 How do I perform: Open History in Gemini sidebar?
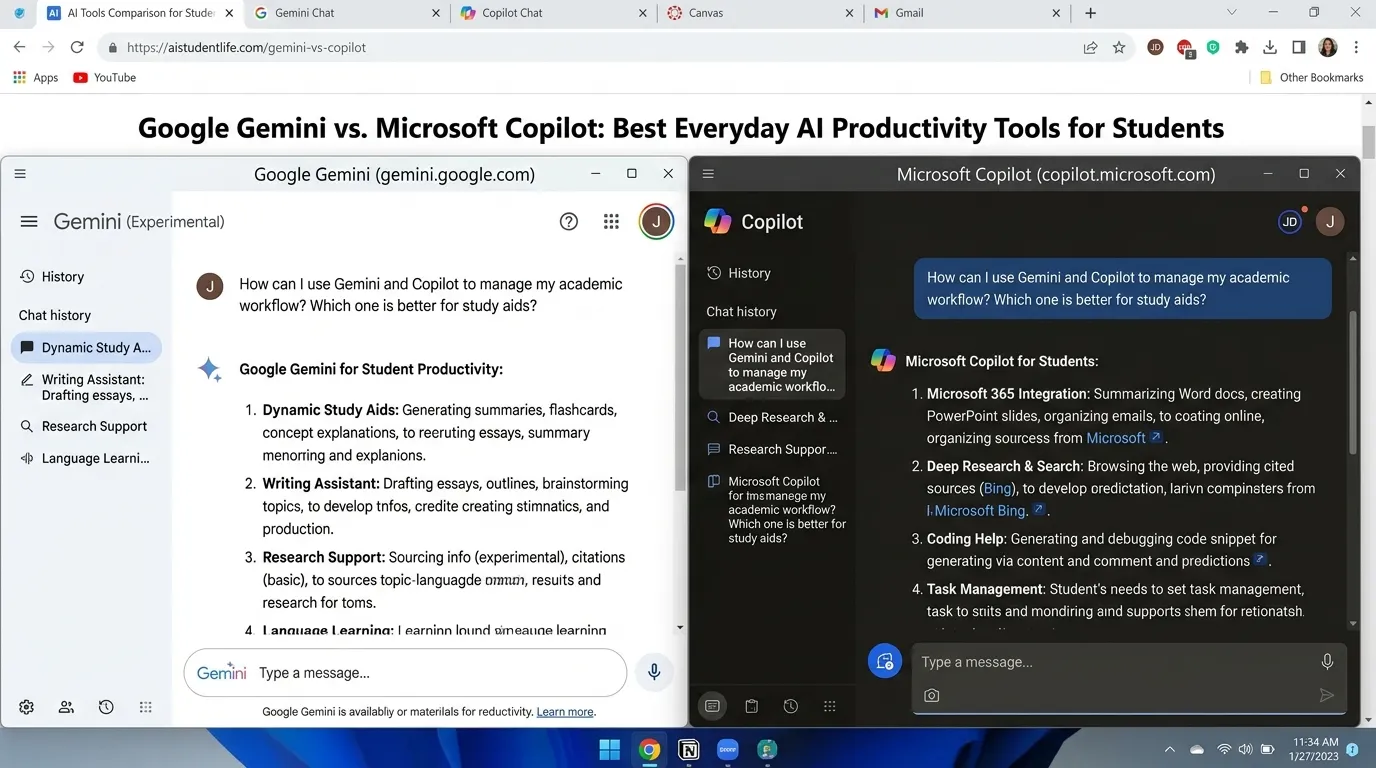click(x=52, y=277)
